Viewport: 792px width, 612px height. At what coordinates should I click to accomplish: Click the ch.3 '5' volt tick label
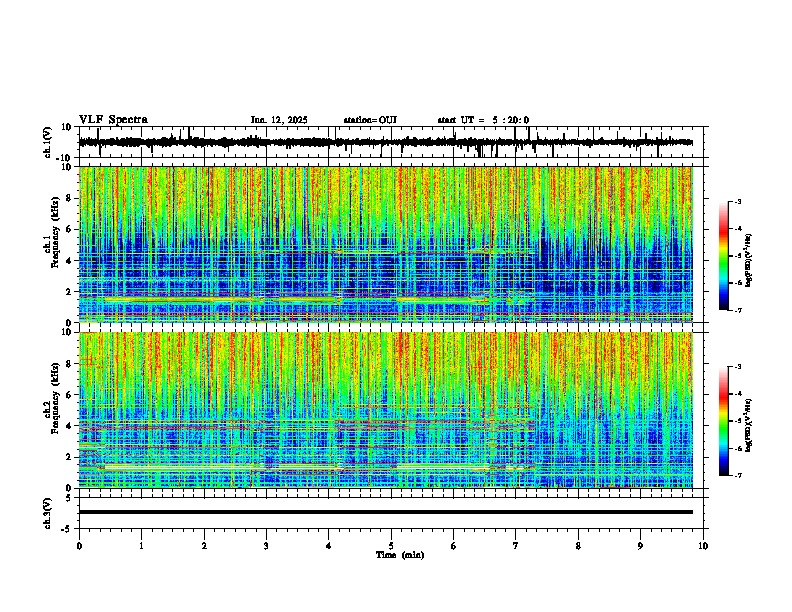click(70, 498)
